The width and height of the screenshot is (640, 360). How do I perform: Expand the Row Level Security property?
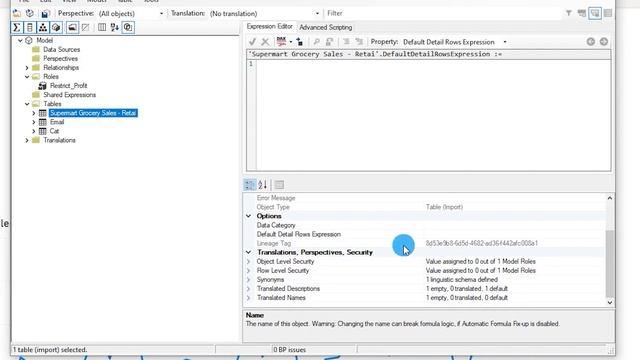[x=249, y=271]
